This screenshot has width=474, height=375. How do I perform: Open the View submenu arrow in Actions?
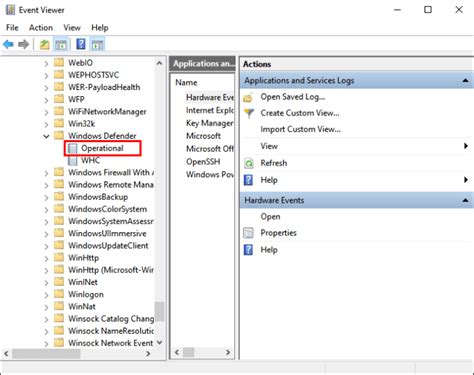tap(466, 146)
